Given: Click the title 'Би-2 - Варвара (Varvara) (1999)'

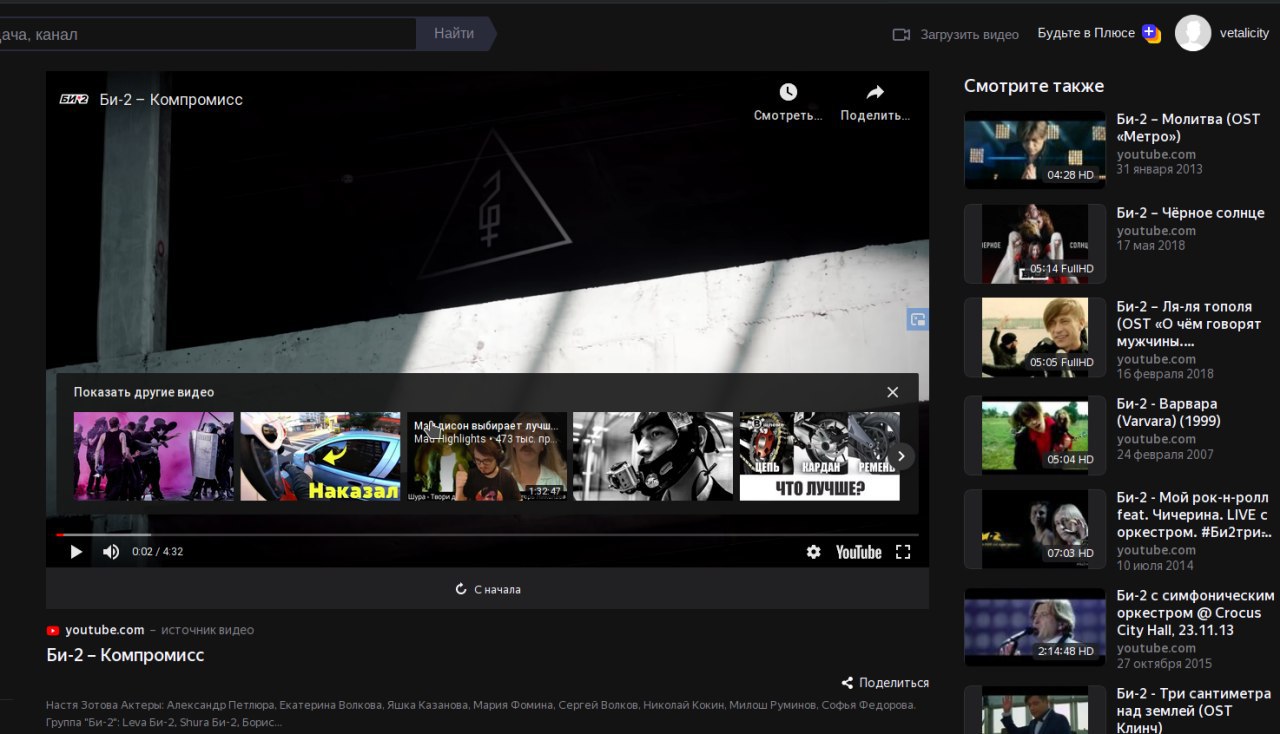Looking at the screenshot, I should pyautogui.click(x=1169, y=412).
